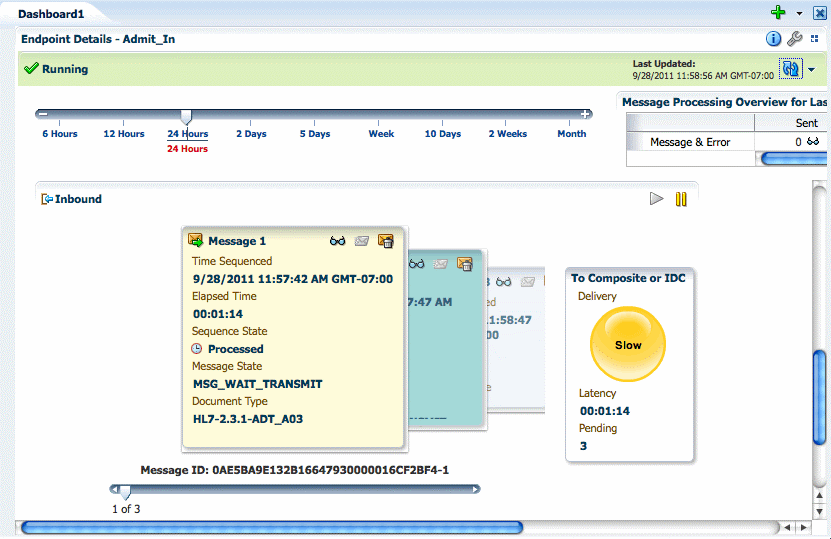Click the Last Updated timestamp text
Screen dimensions: 831x539
point(703,76)
